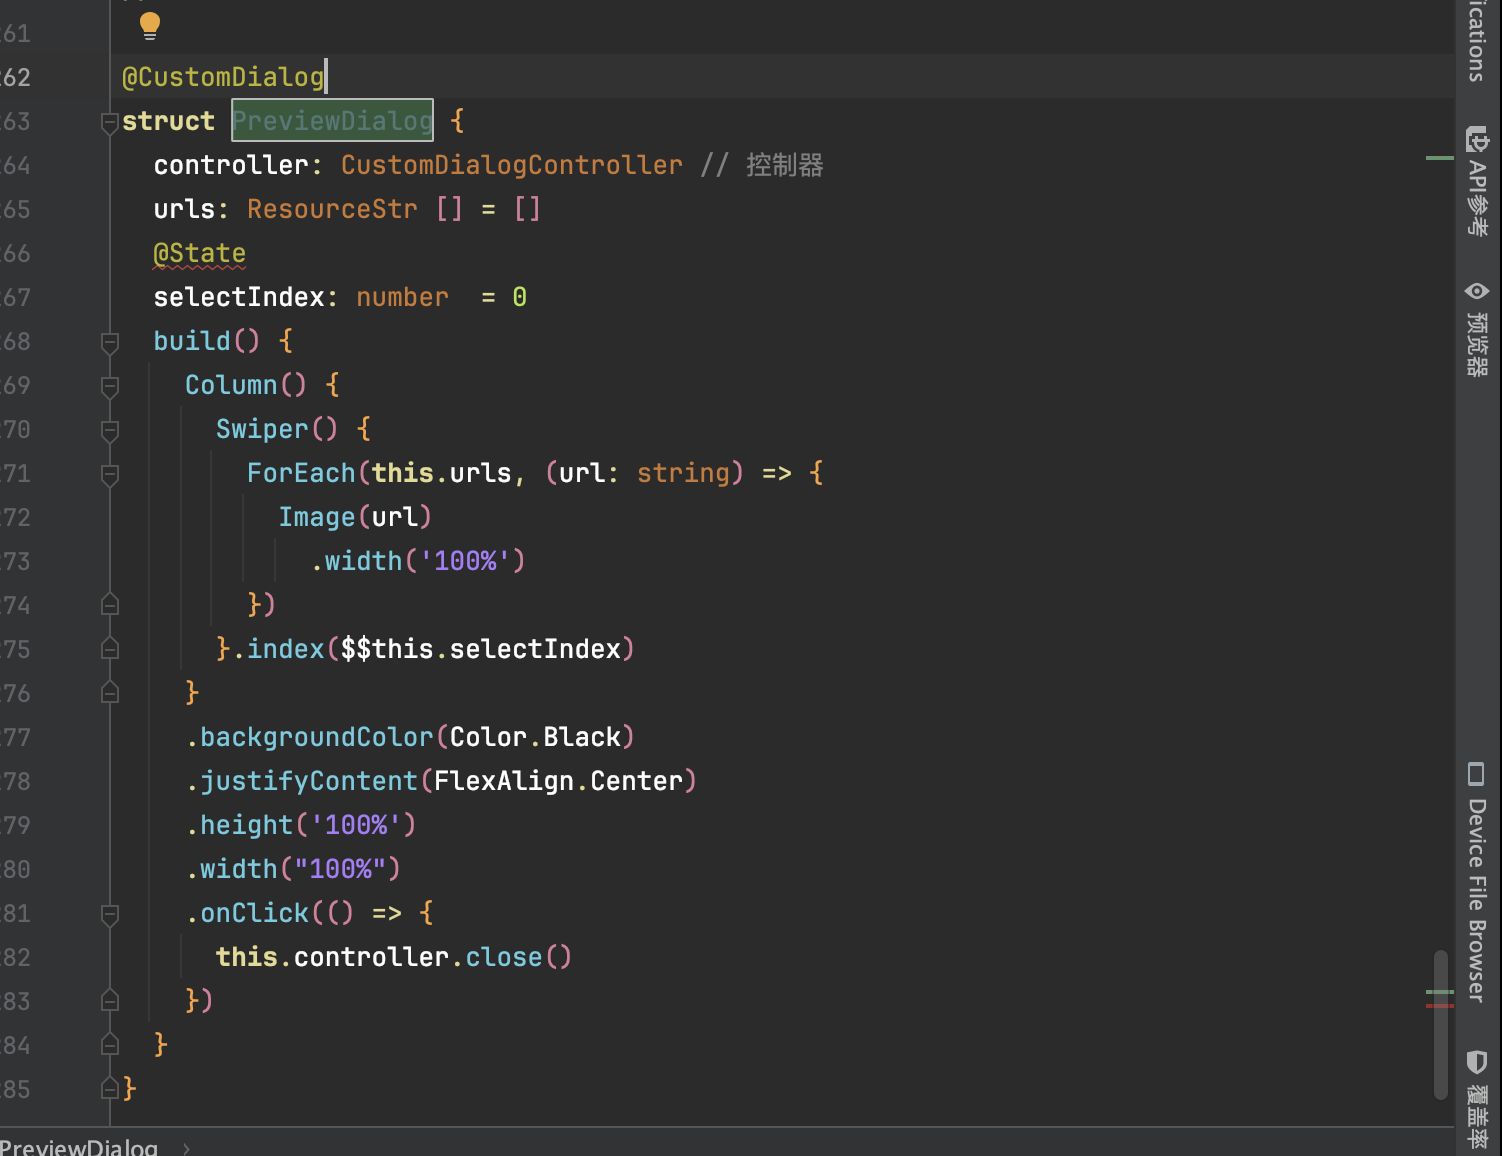
Task: Collapse the Swiper() fold marker
Action: click(110, 430)
